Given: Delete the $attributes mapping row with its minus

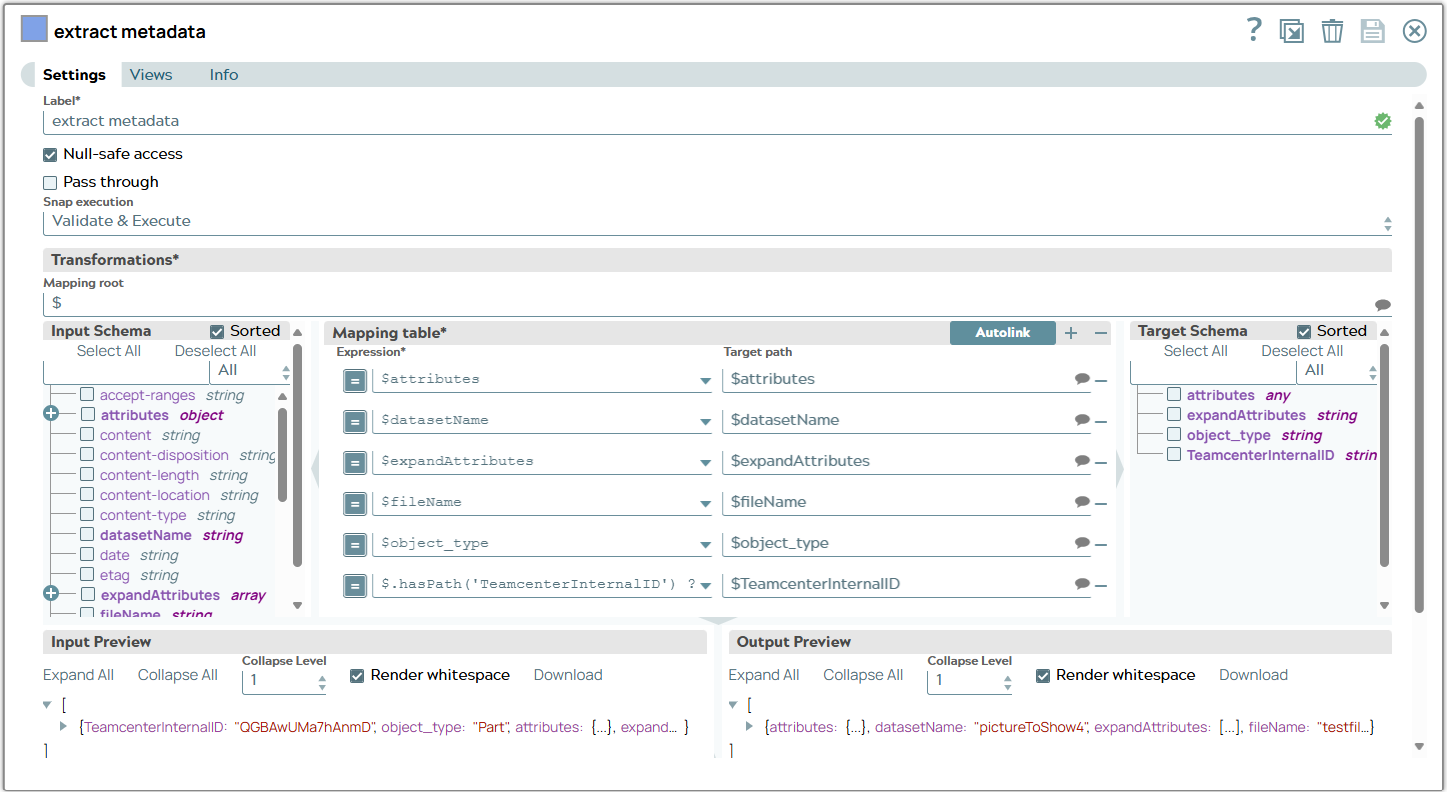Looking at the screenshot, I should pos(1101,380).
